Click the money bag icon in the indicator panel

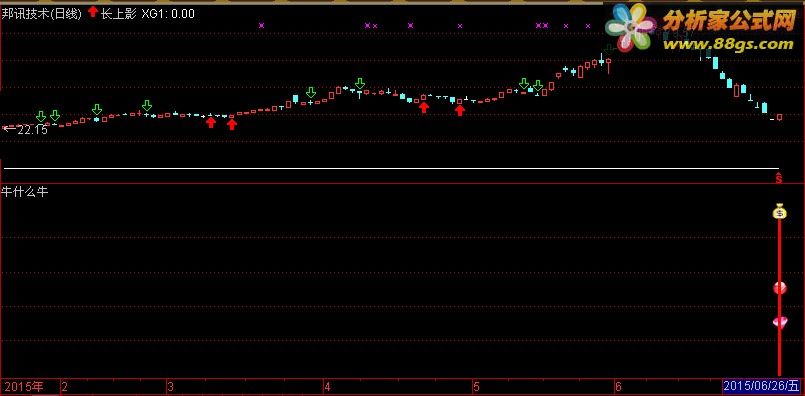pyautogui.click(x=780, y=211)
